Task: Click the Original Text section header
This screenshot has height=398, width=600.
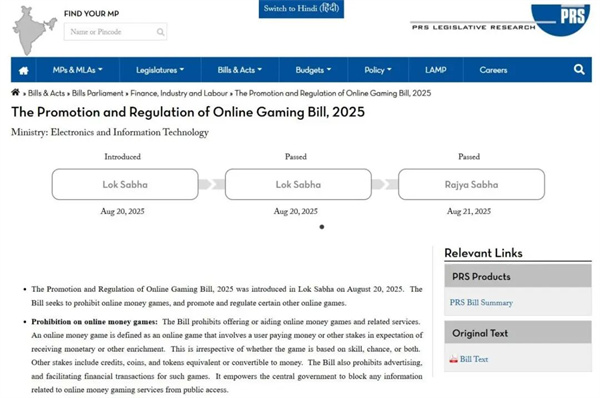Action: (x=518, y=333)
